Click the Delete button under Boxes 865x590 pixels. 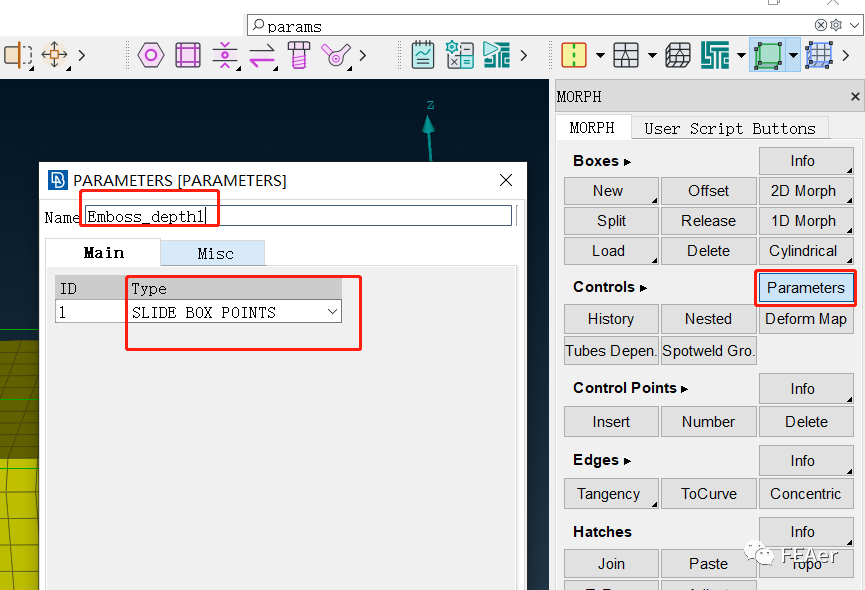click(708, 251)
